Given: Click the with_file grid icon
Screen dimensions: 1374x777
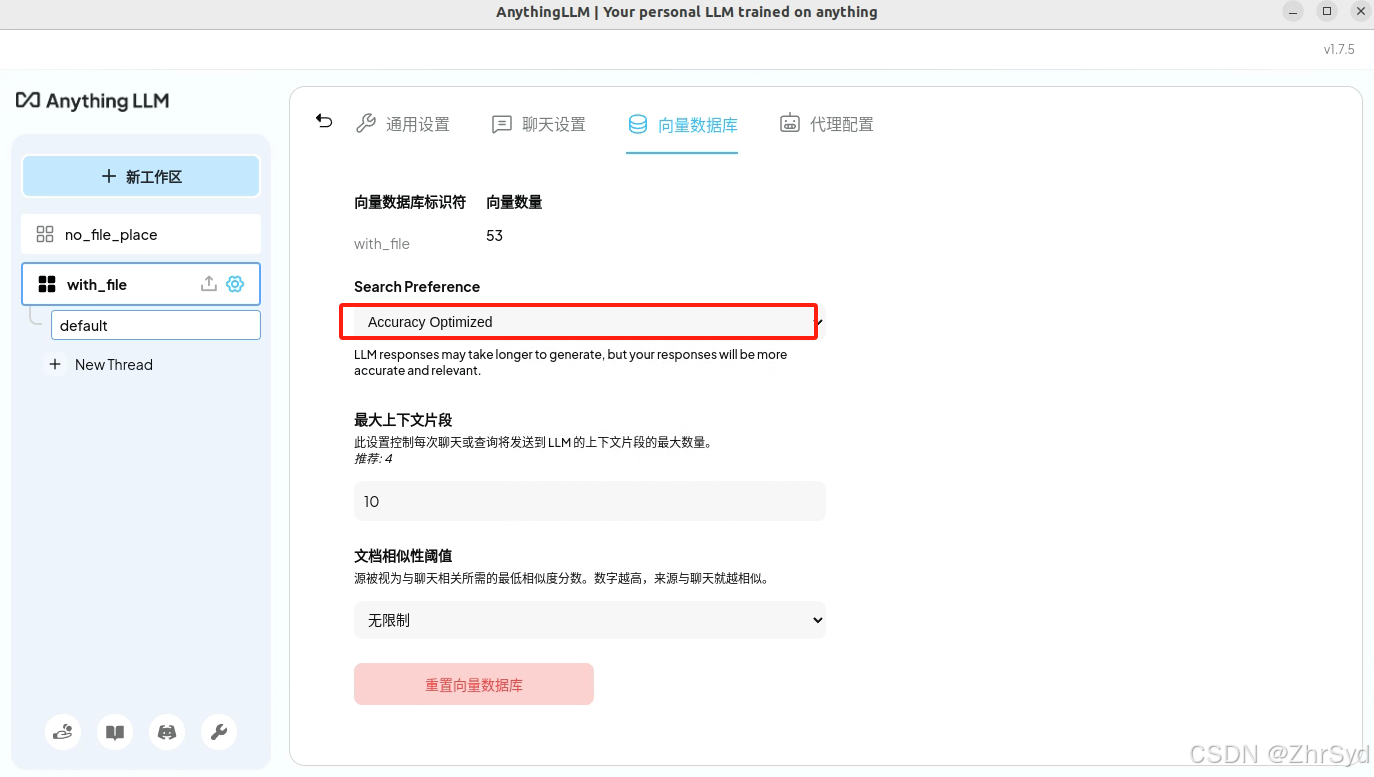Looking at the screenshot, I should [x=47, y=284].
